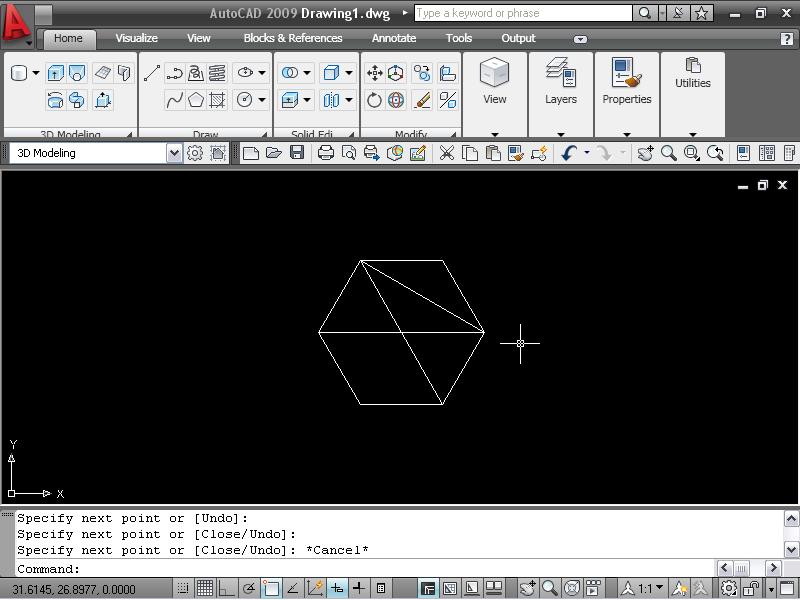Toggle Object Snap in status bar

(270, 588)
